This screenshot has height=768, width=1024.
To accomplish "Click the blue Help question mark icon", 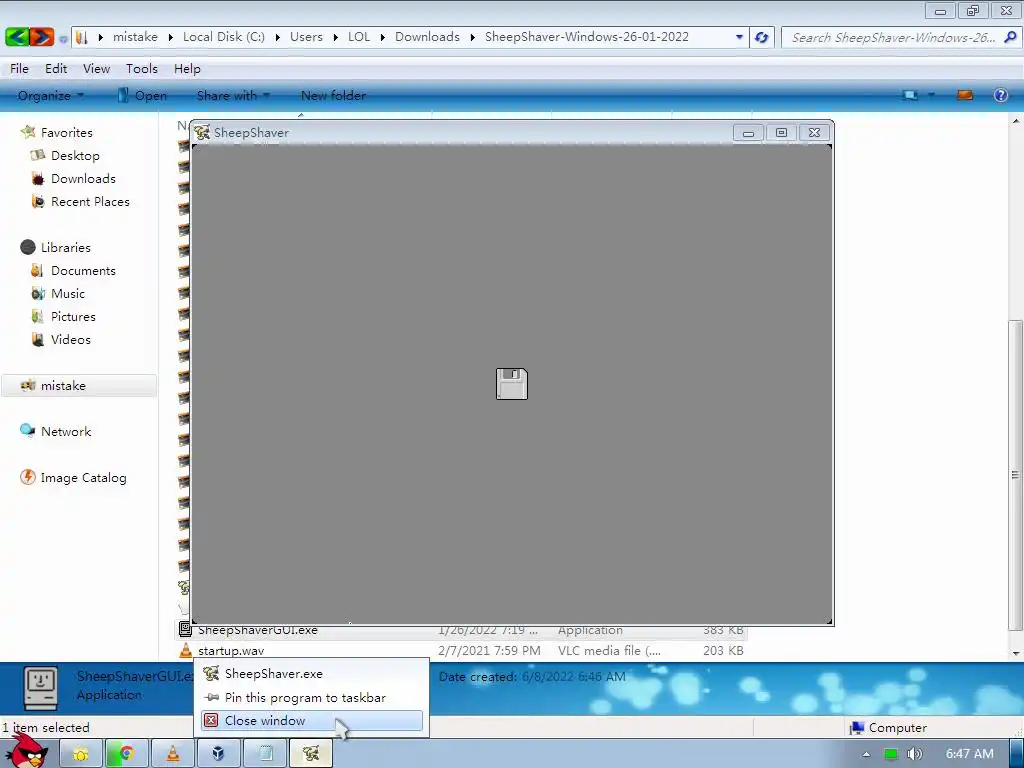I will coord(1000,95).
